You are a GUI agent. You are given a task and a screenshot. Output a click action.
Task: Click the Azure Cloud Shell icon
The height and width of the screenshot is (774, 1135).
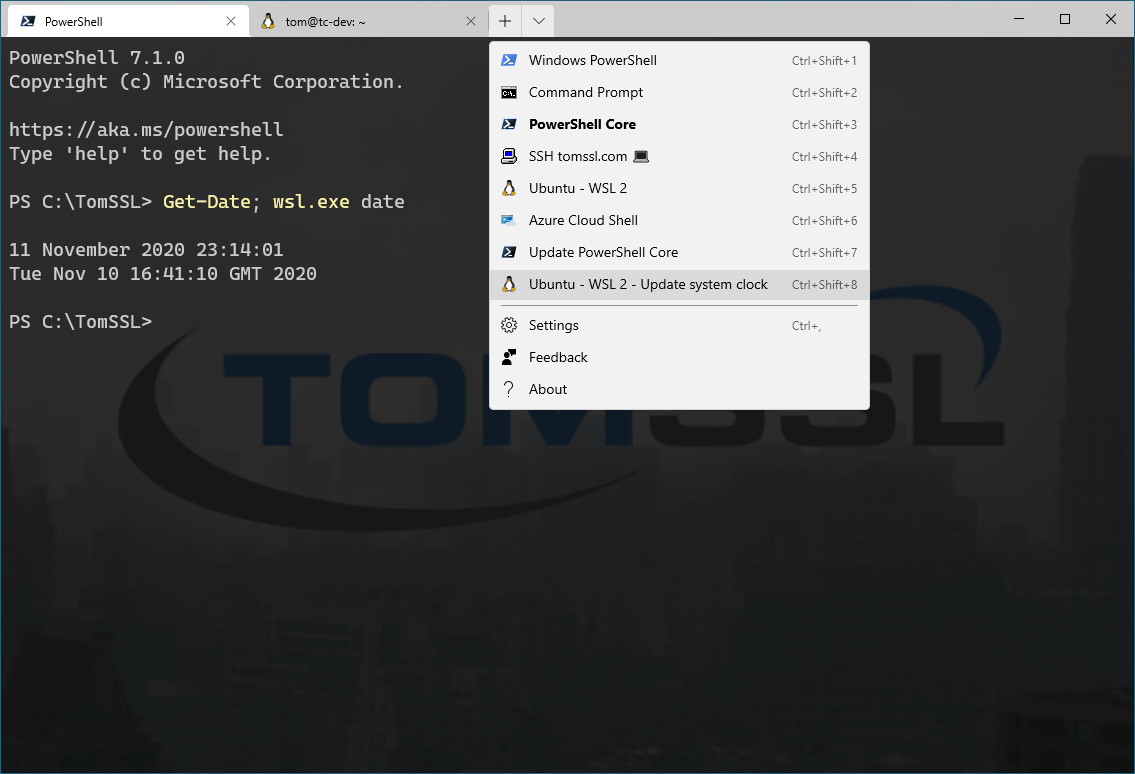(x=509, y=220)
